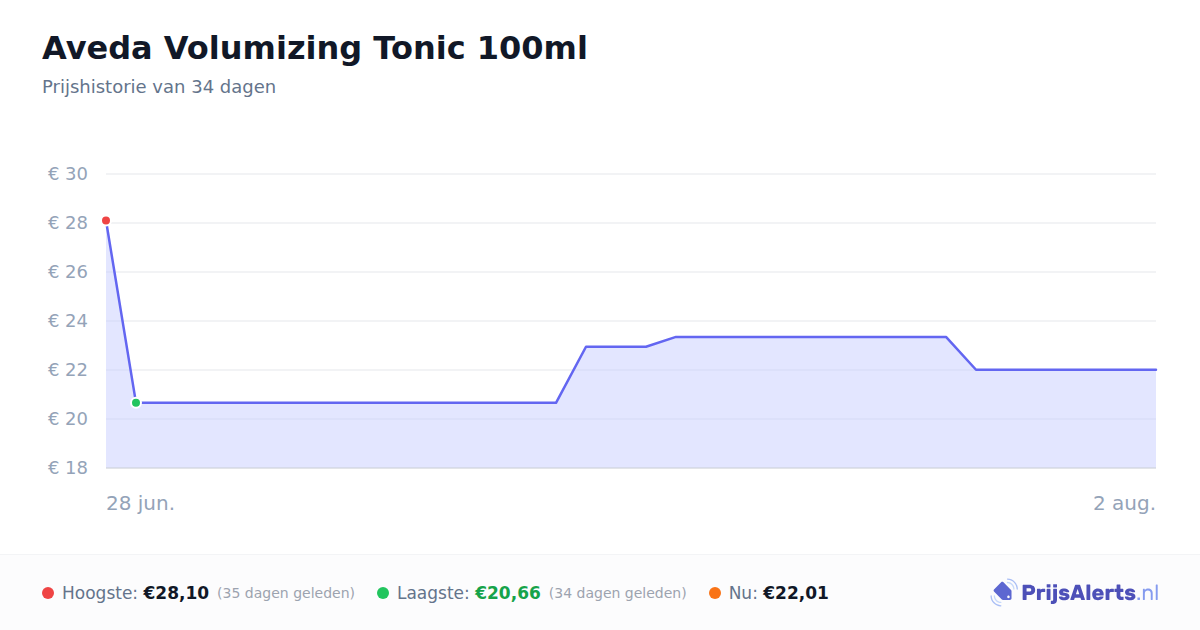Image resolution: width=1200 pixels, height=630 pixels.
Task: Click the green lowest-price marker on the chart
Action: [136, 403]
